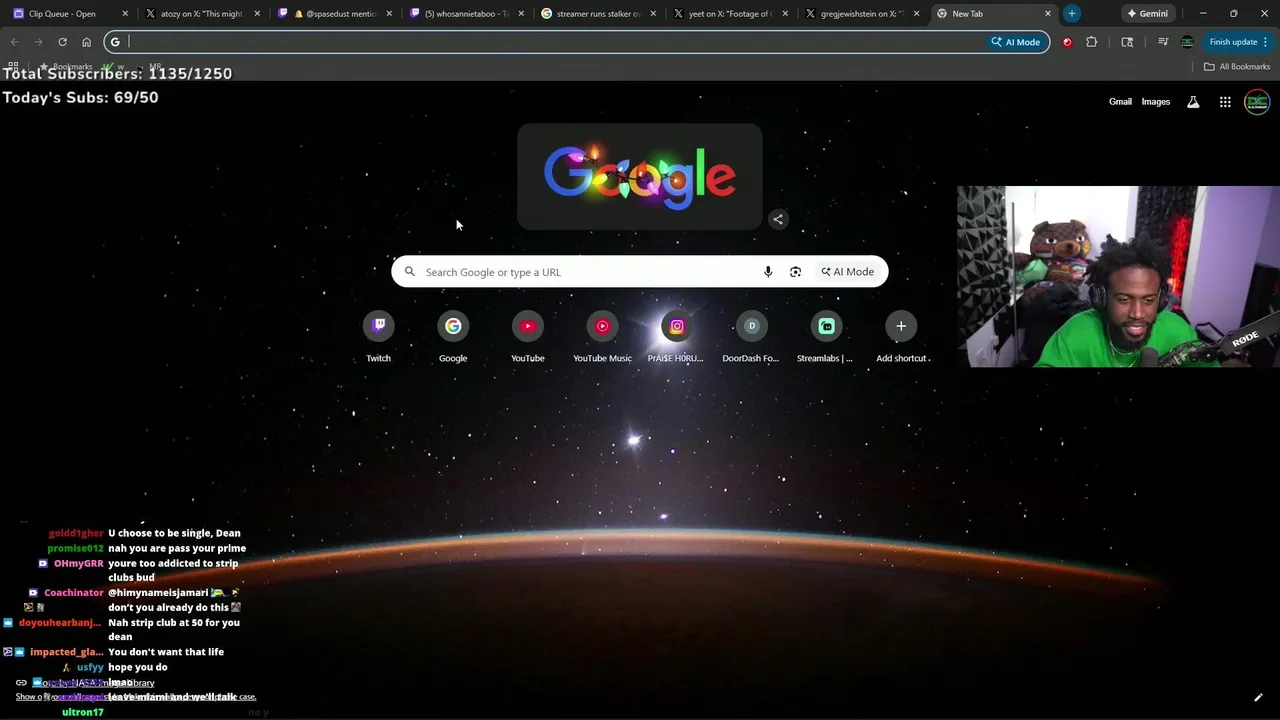
Task: Click the Add shortcut plus tile
Action: 901,338
